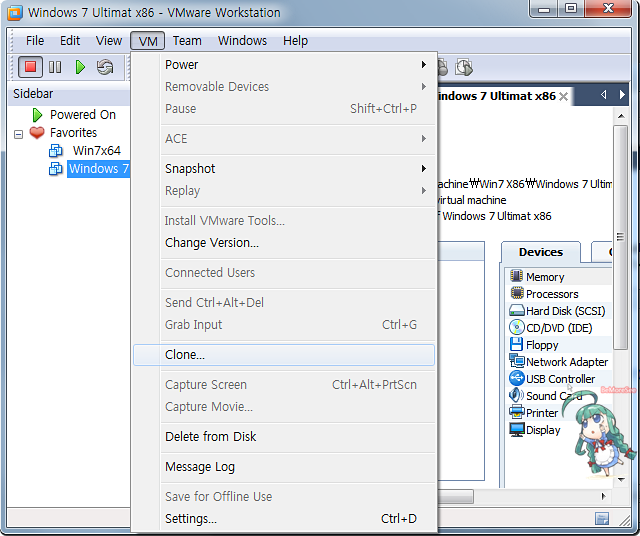Maximize the VMware Workstation window
Viewport: 640px width, 536px height.
click(x=571, y=9)
